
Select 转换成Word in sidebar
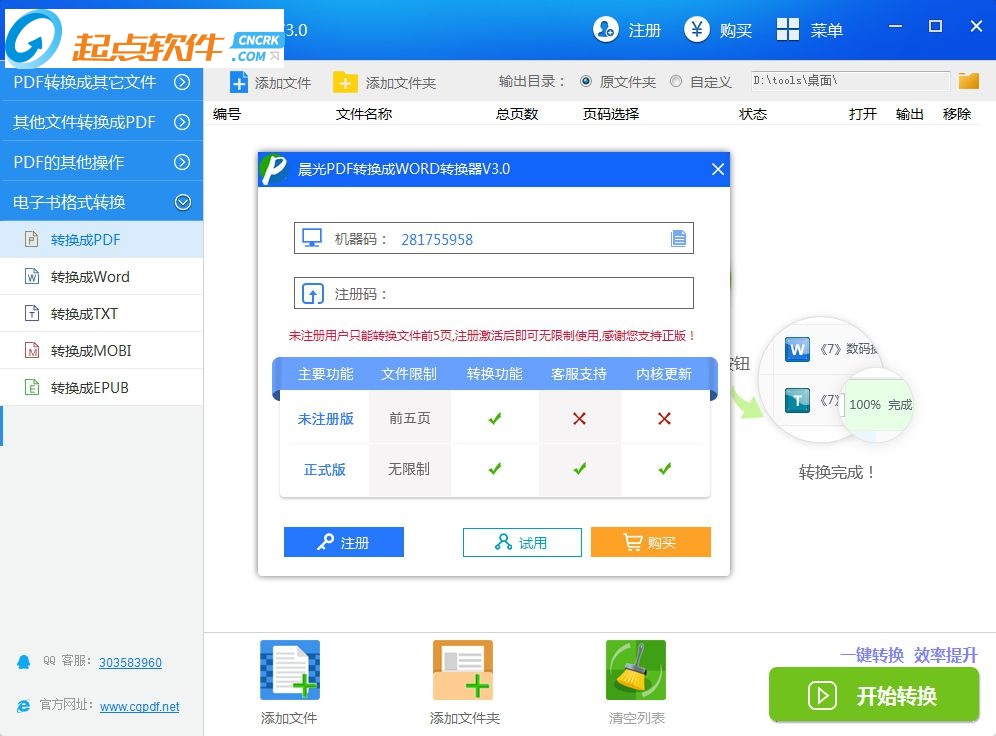pyautogui.click(x=102, y=276)
